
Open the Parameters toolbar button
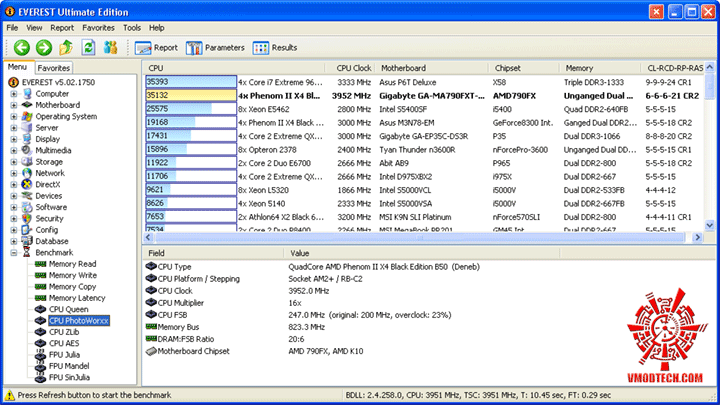point(215,48)
